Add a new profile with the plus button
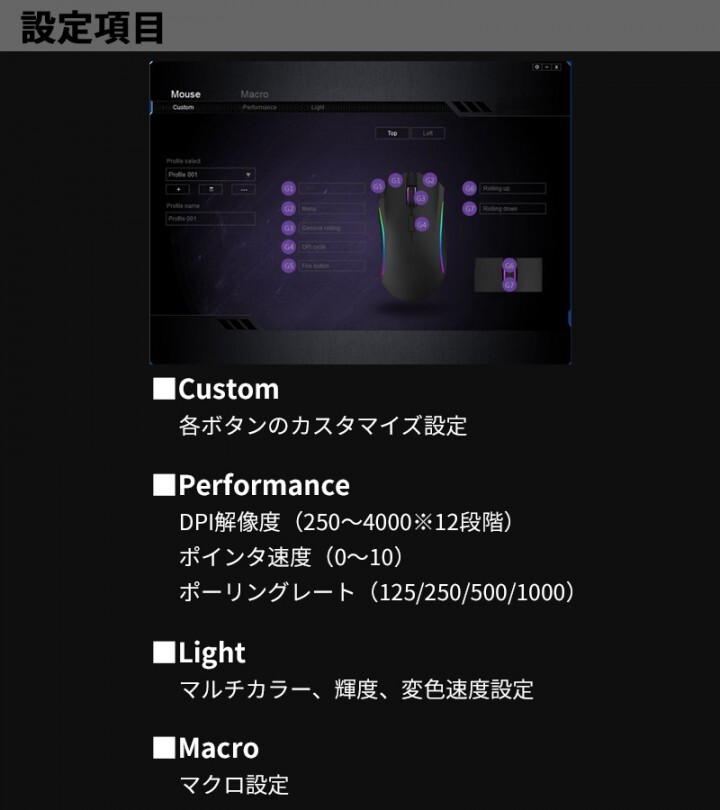The height and width of the screenshot is (810, 720). coord(178,190)
